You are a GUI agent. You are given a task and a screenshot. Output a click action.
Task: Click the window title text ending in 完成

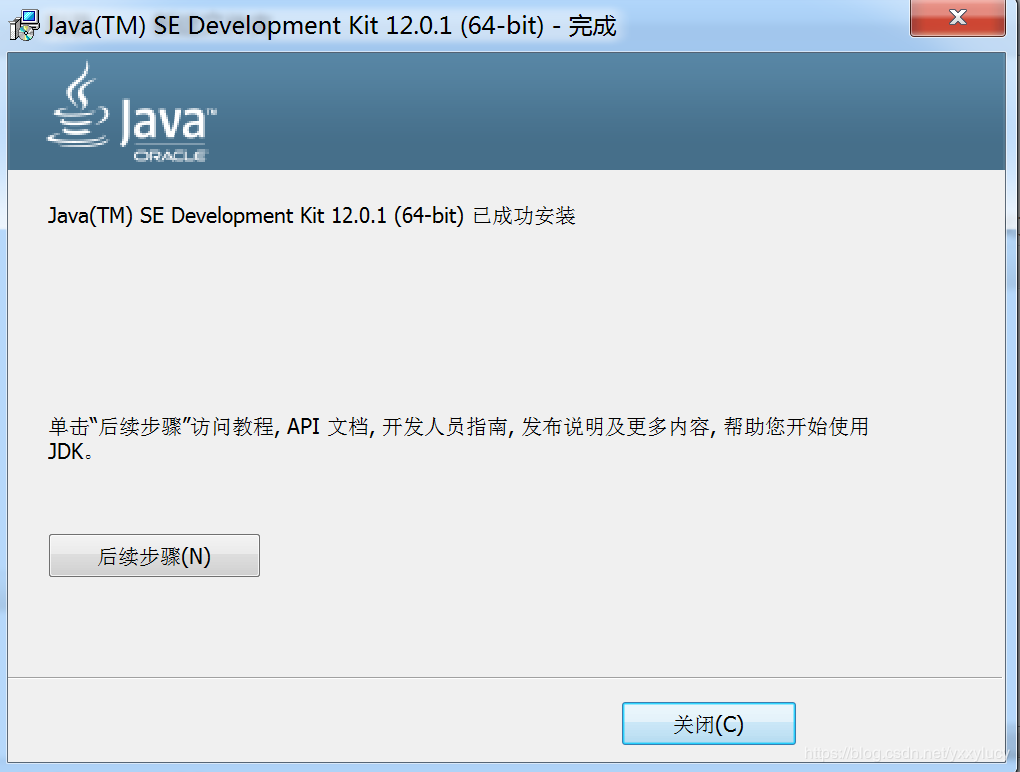point(330,26)
